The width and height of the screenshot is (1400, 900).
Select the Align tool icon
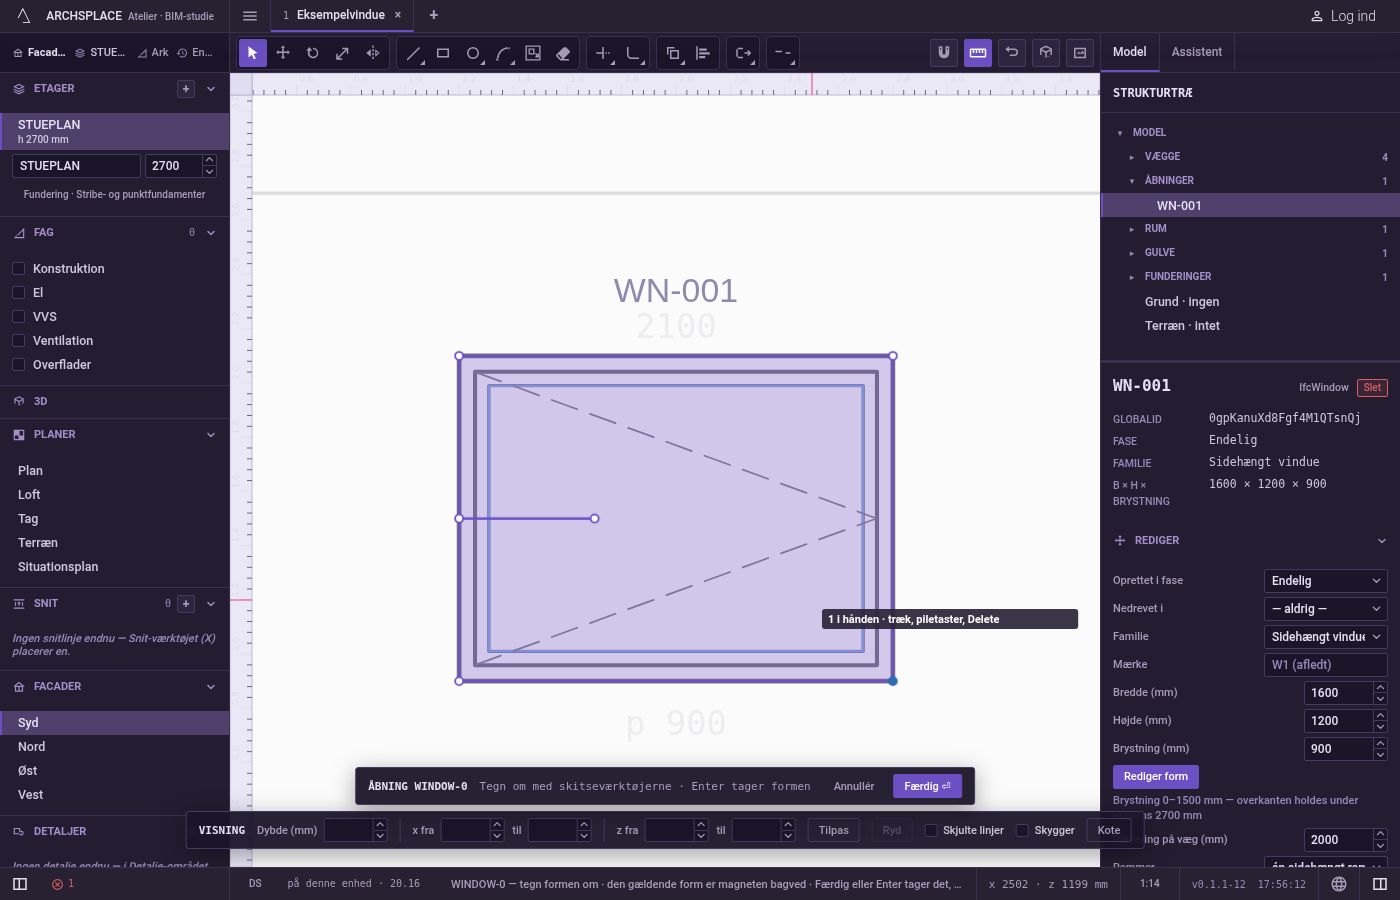(703, 53)
